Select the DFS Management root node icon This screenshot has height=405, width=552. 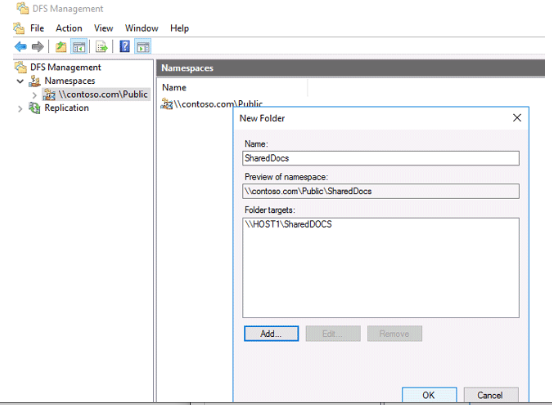[x=21, y=67]
